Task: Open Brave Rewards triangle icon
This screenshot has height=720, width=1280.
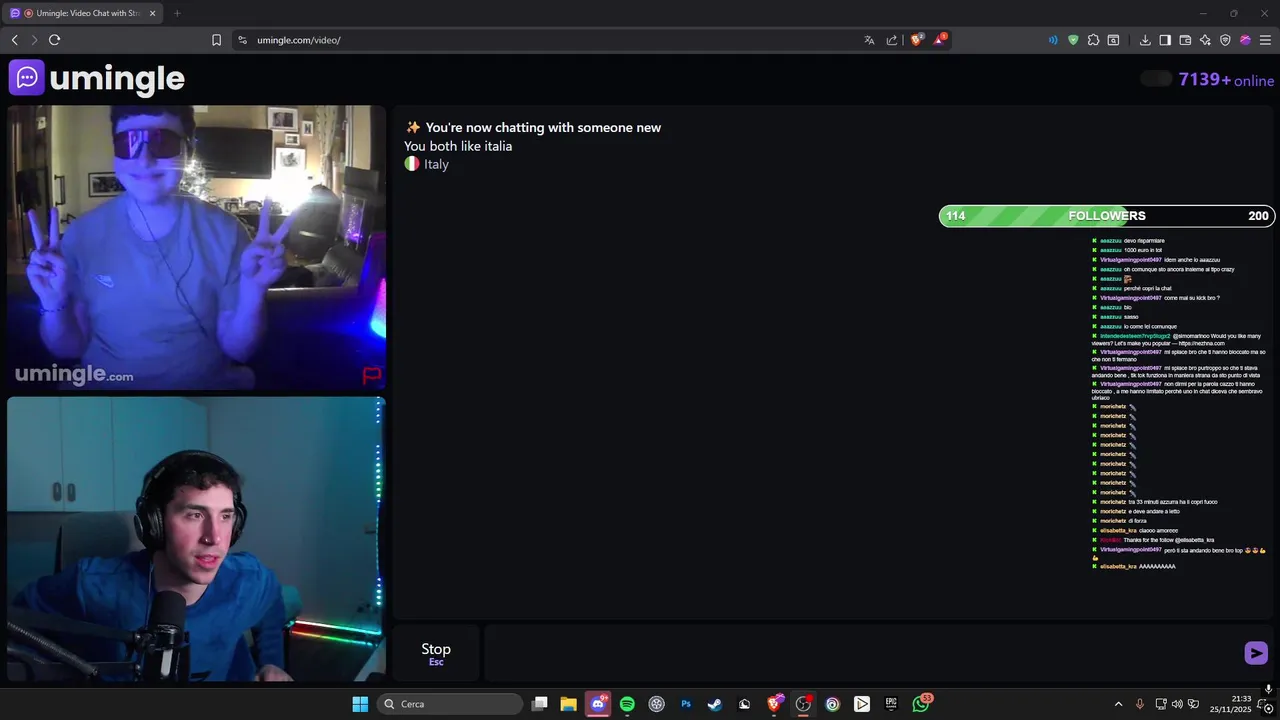Action: pyautogui.click(x=940, y=40)
